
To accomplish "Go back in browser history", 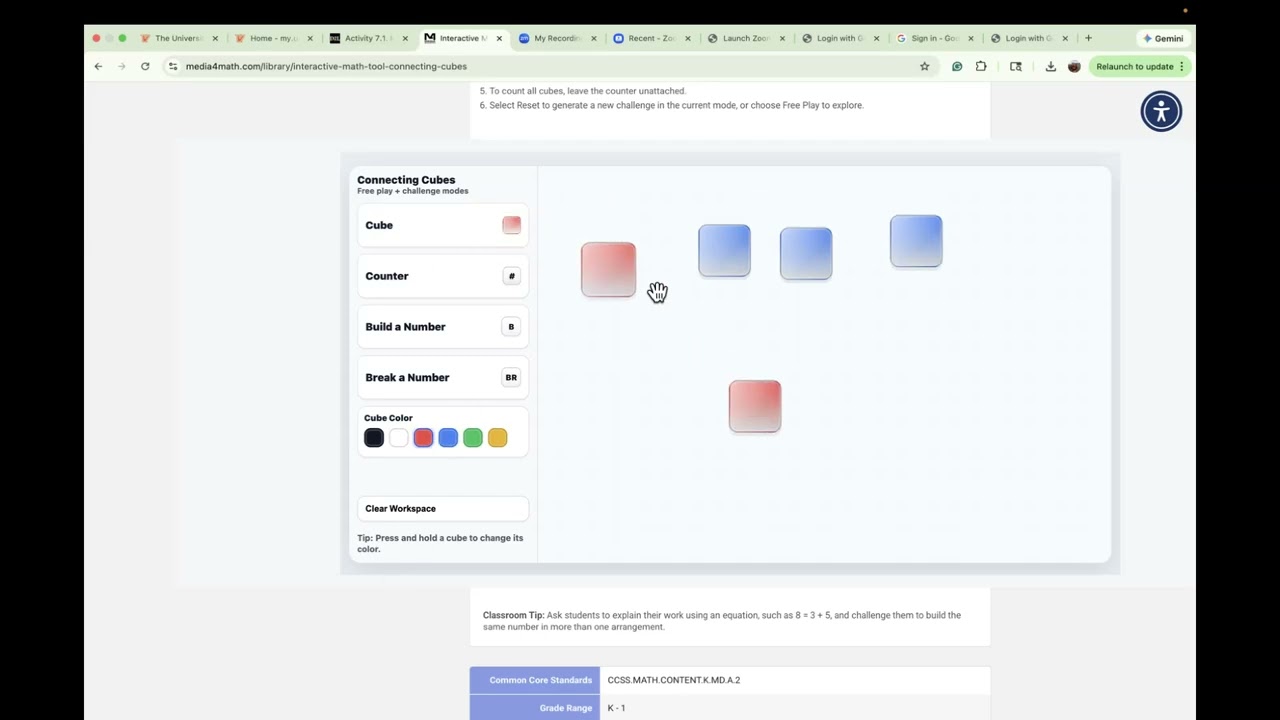I will point(98,66).
